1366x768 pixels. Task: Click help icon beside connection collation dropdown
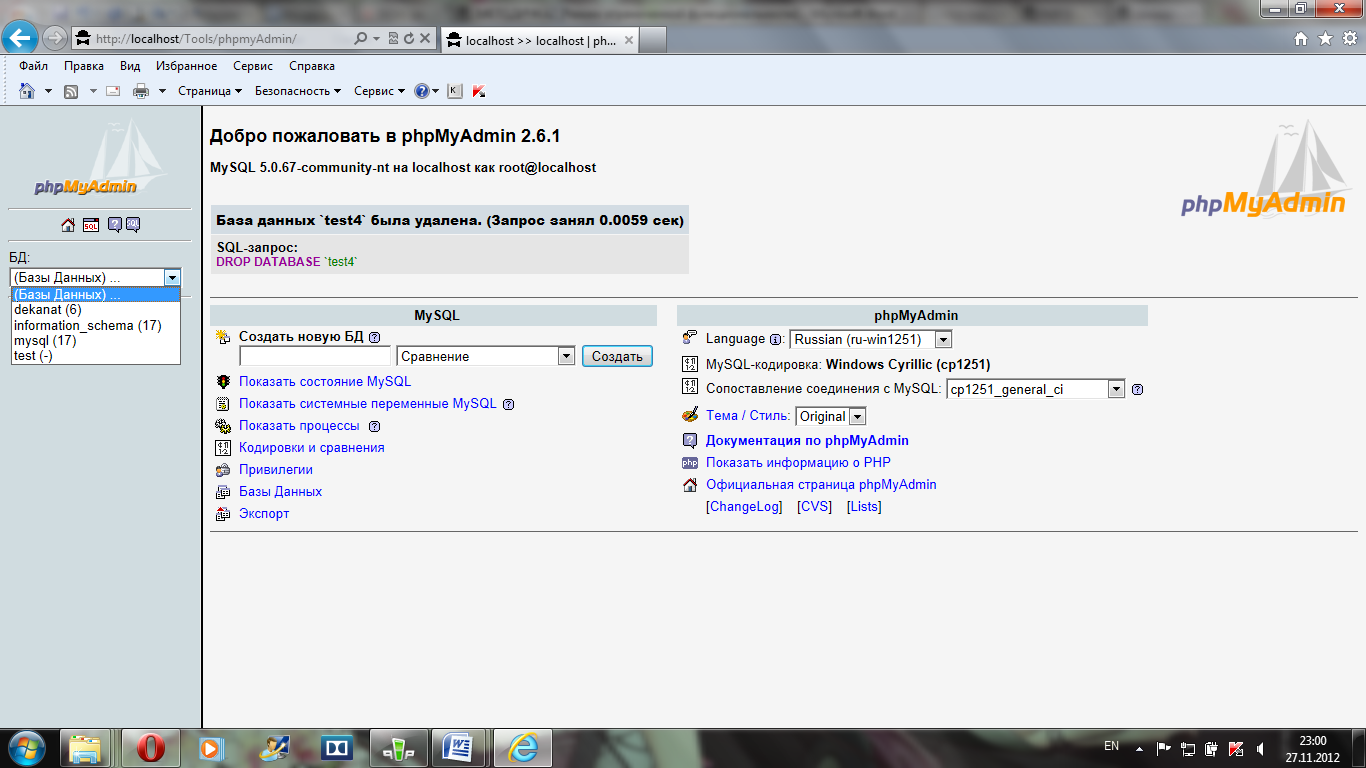point(1137,389)
